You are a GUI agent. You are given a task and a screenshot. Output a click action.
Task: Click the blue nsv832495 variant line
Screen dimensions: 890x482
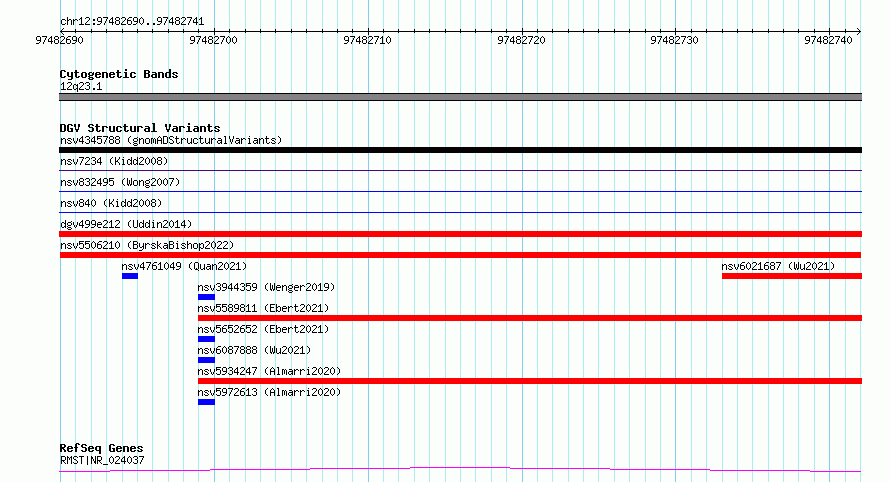click(460, 191)
